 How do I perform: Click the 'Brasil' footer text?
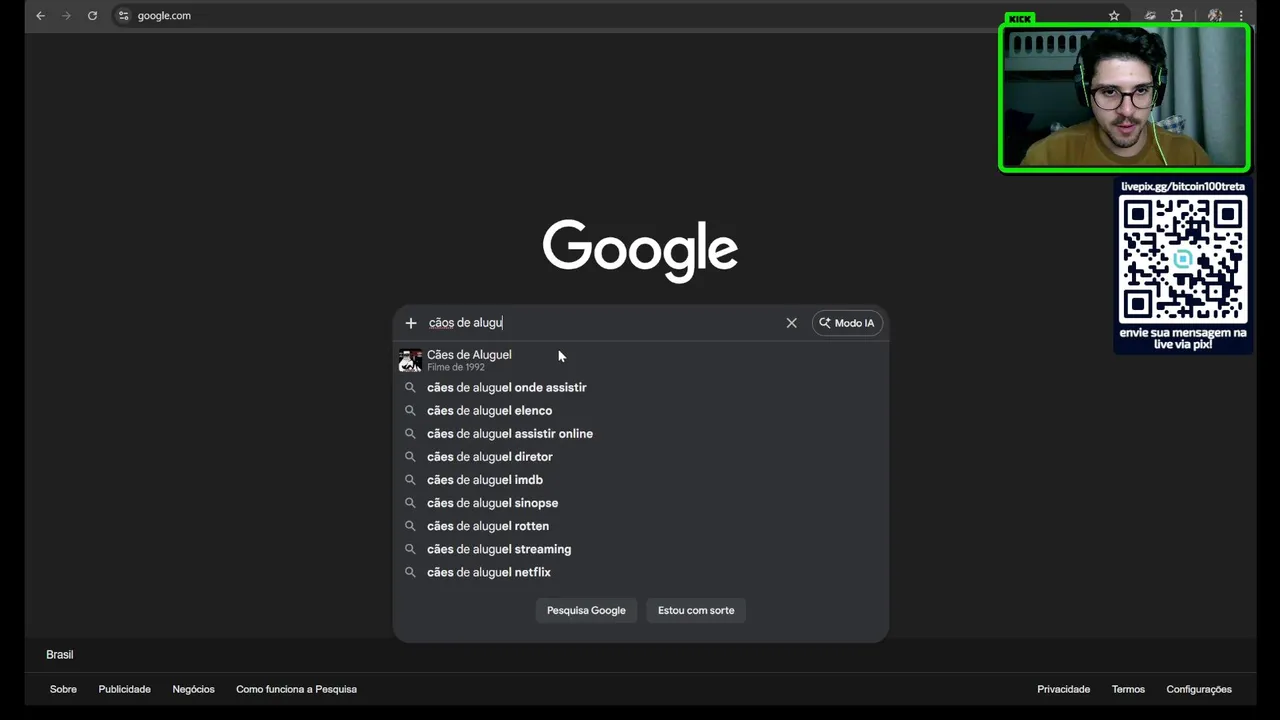coord(60,654)
